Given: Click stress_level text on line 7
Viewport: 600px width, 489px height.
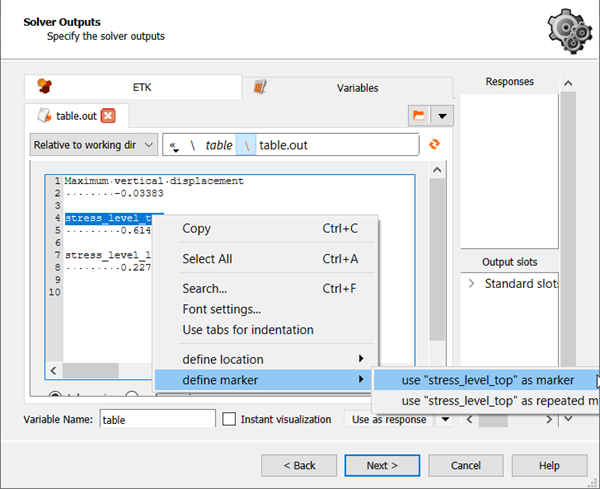Looking at the screenshot, I should click(x=108, y=255).
